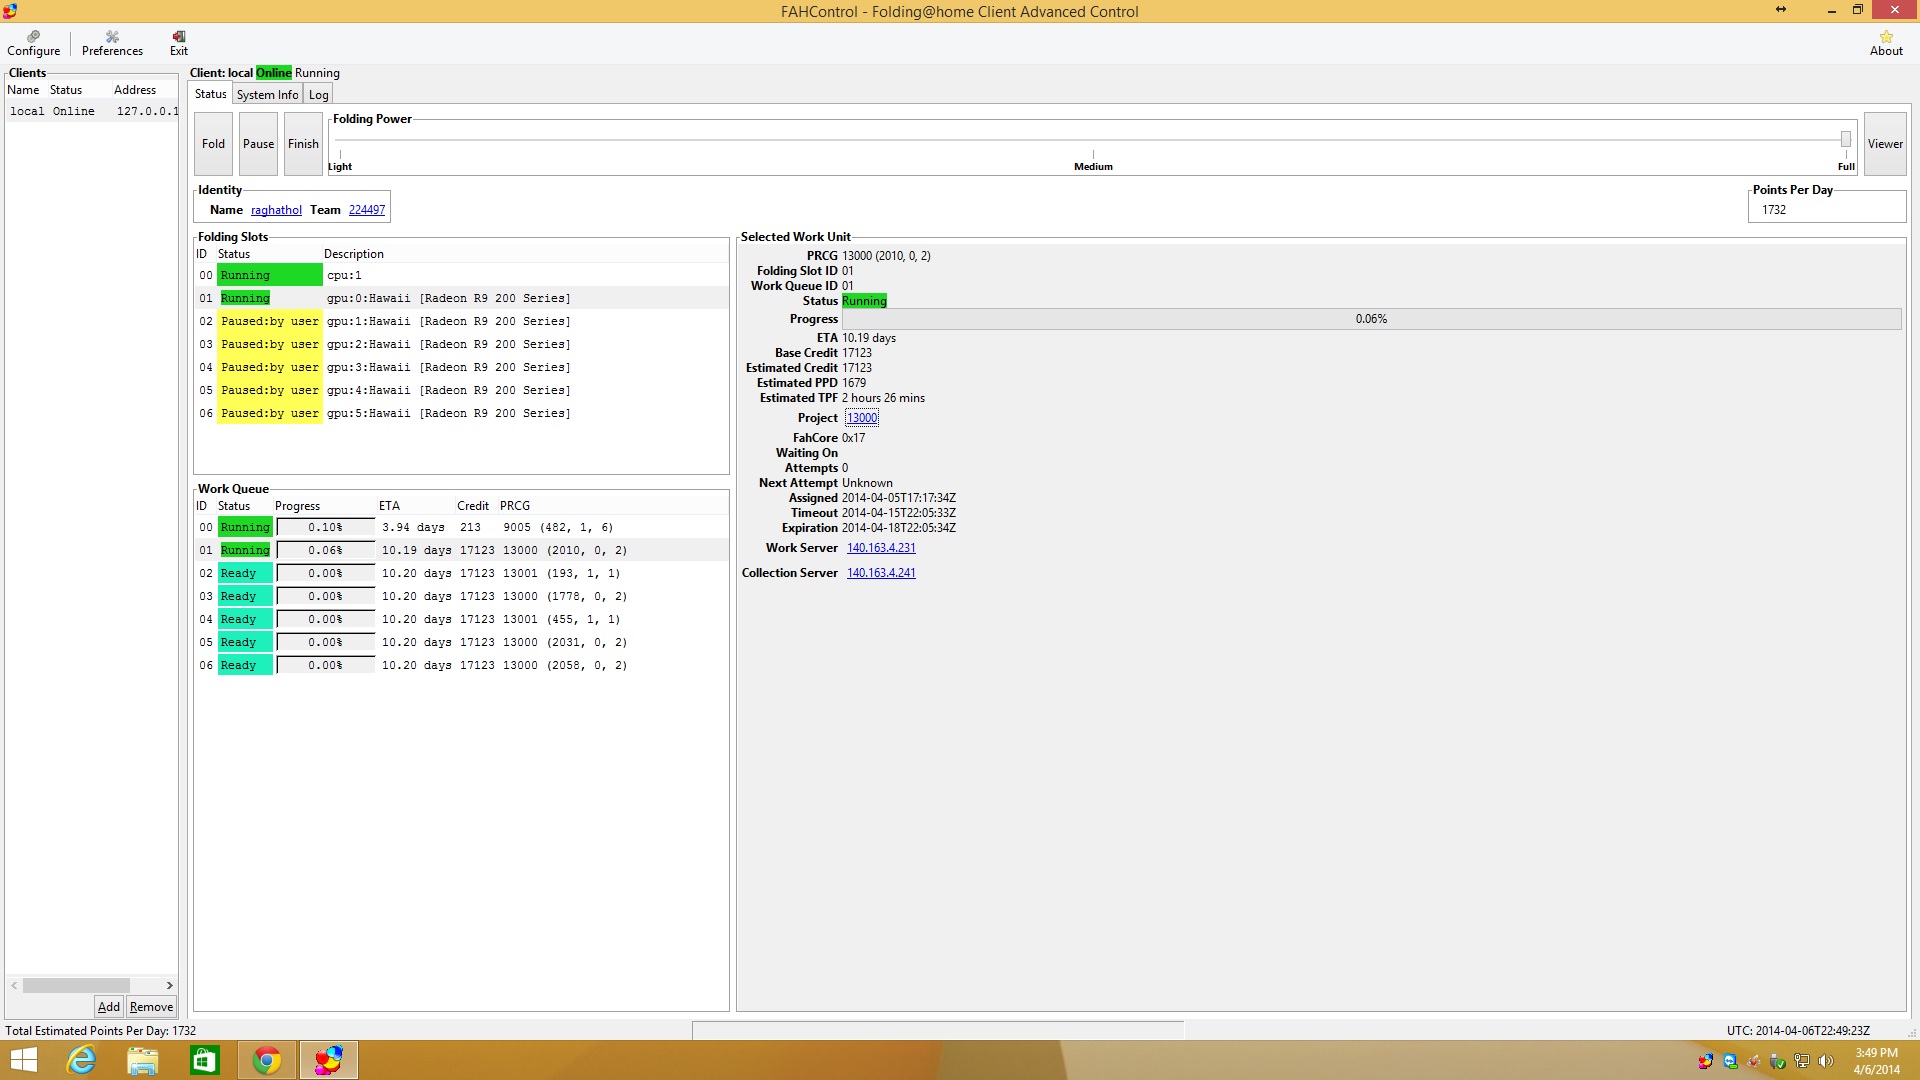Click the Remove client button
The height and width of the screenshot is (1080, 1920).
[x=151, y=1007]
